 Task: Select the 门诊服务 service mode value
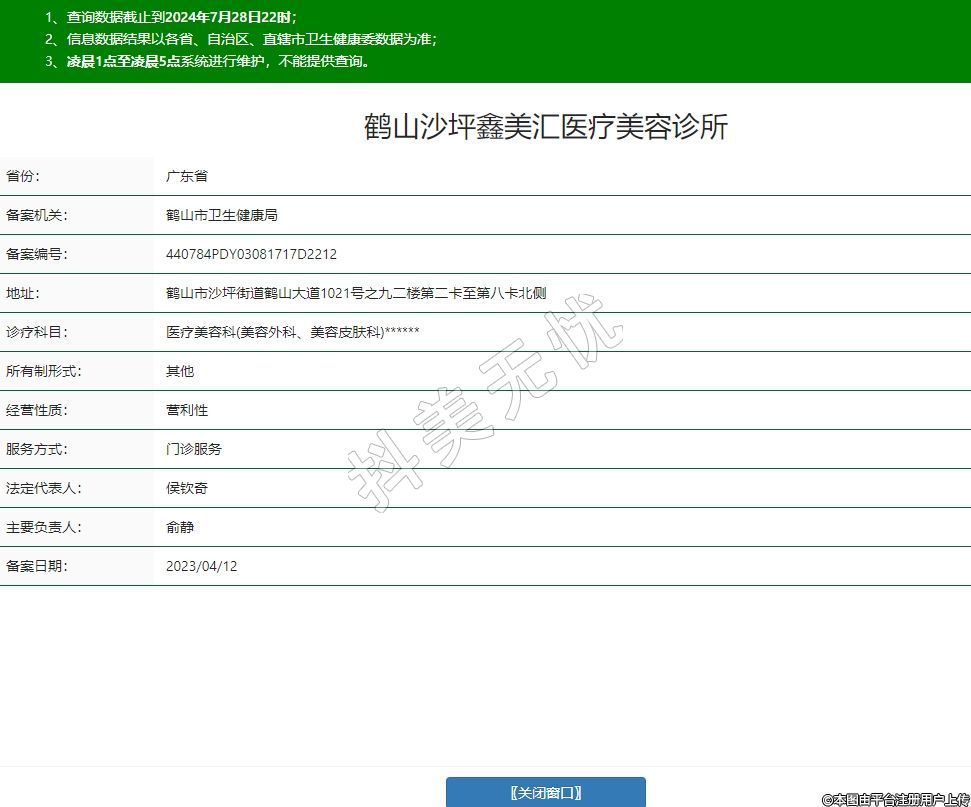point(194,449)
